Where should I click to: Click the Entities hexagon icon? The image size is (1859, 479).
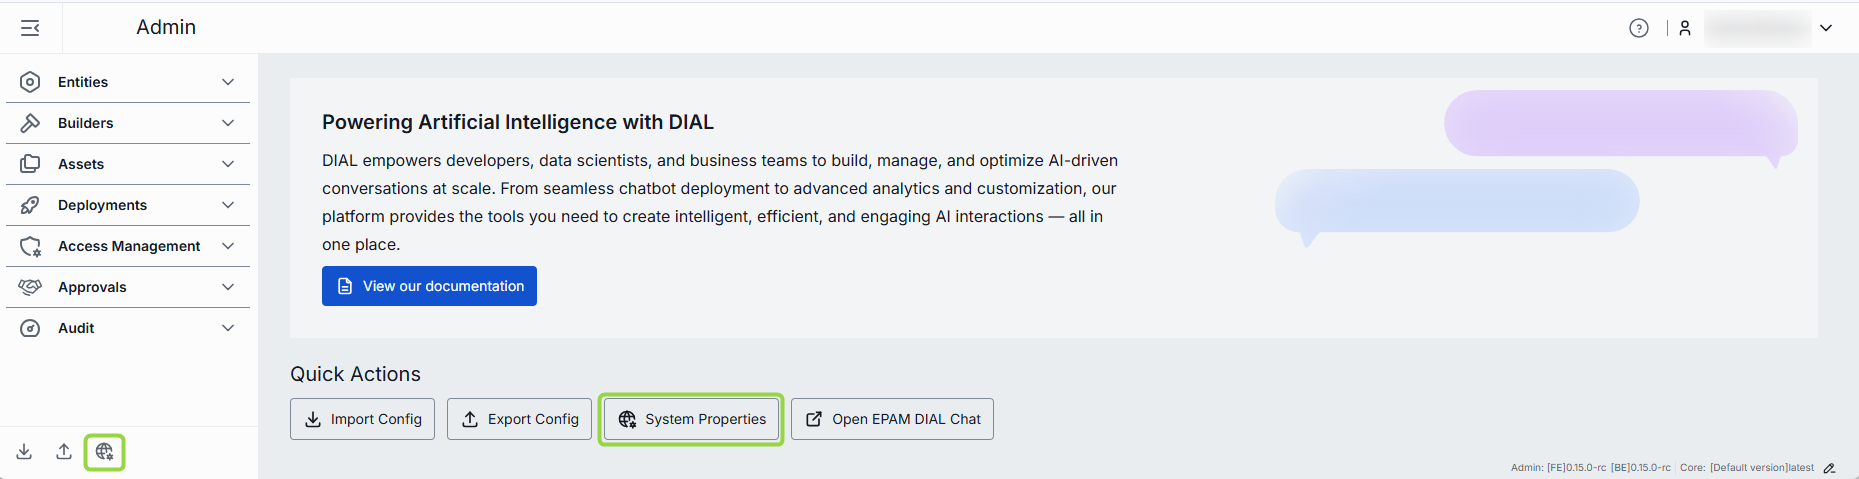pos(30,82)
